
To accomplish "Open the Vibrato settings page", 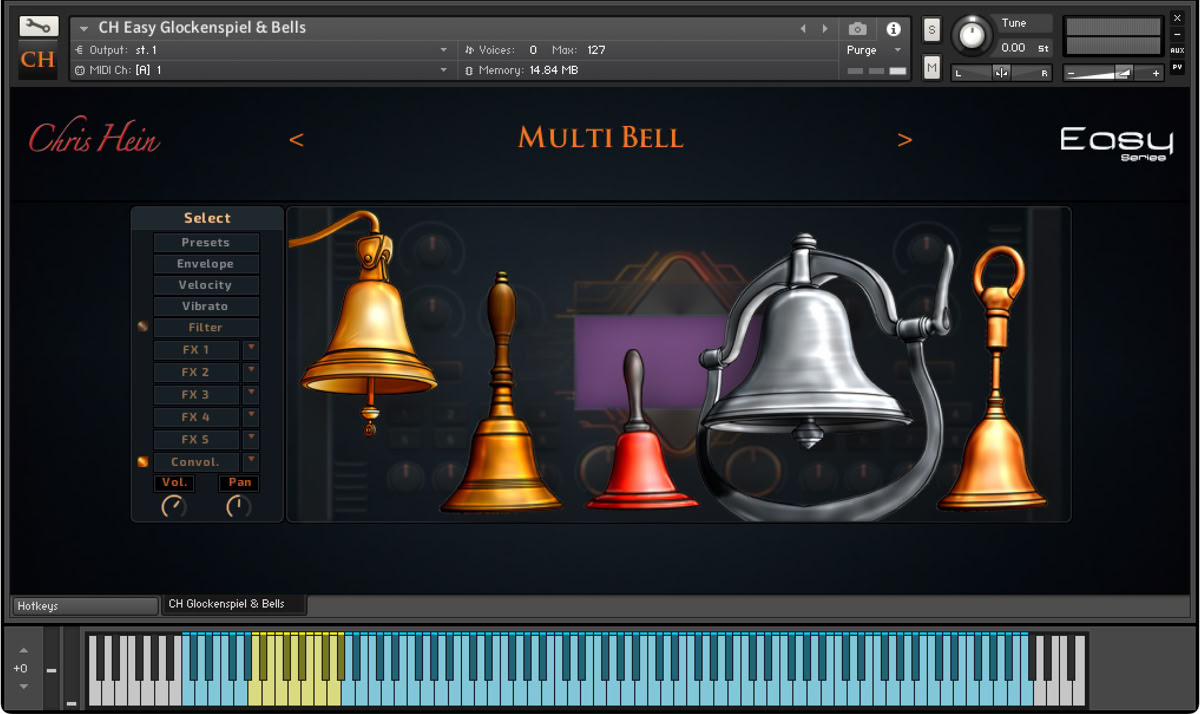I will point(205,306).
